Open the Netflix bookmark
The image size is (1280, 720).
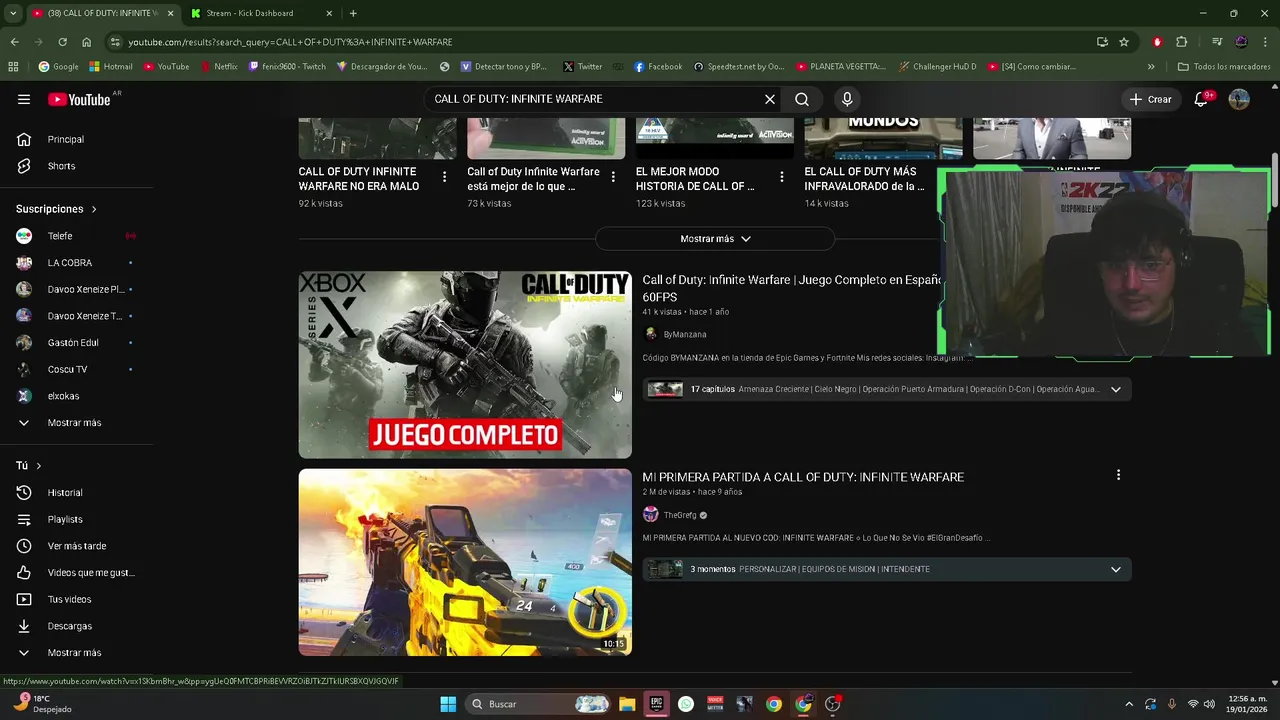tap(219, 67)
